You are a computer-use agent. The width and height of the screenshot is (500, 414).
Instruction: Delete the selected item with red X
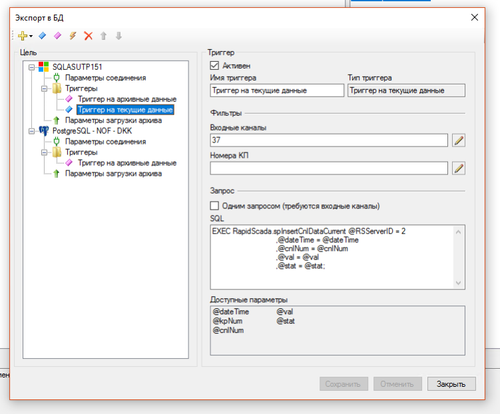pos(88,36)
